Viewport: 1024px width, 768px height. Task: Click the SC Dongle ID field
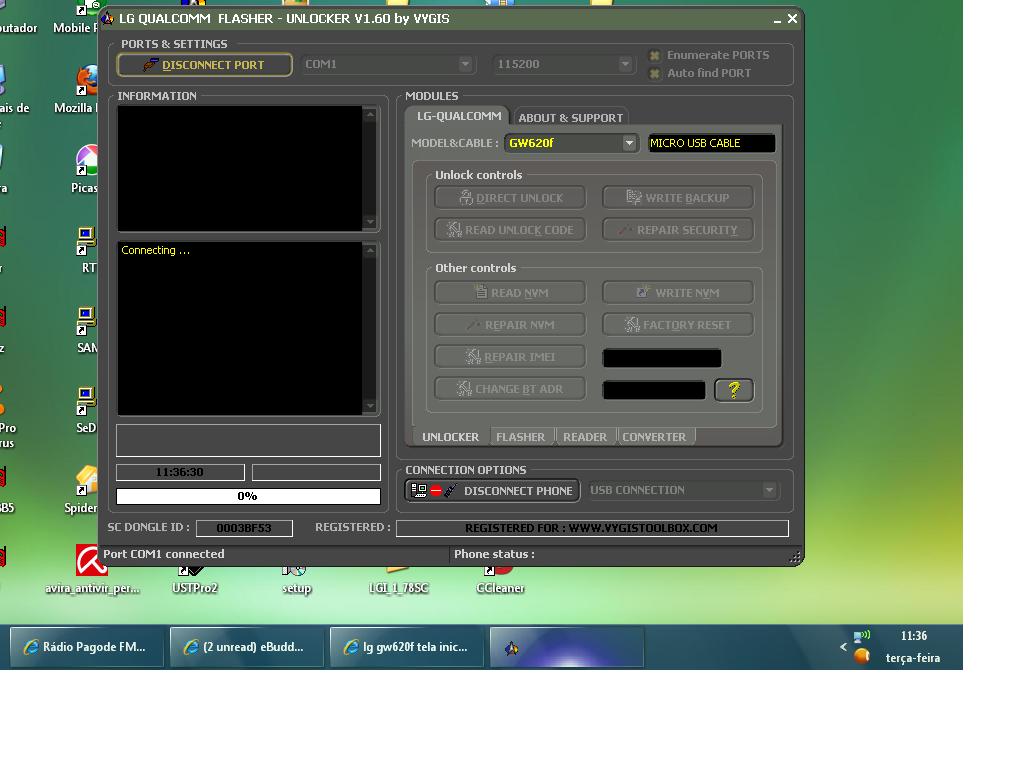pyautogui.click(x=244, y=528)
